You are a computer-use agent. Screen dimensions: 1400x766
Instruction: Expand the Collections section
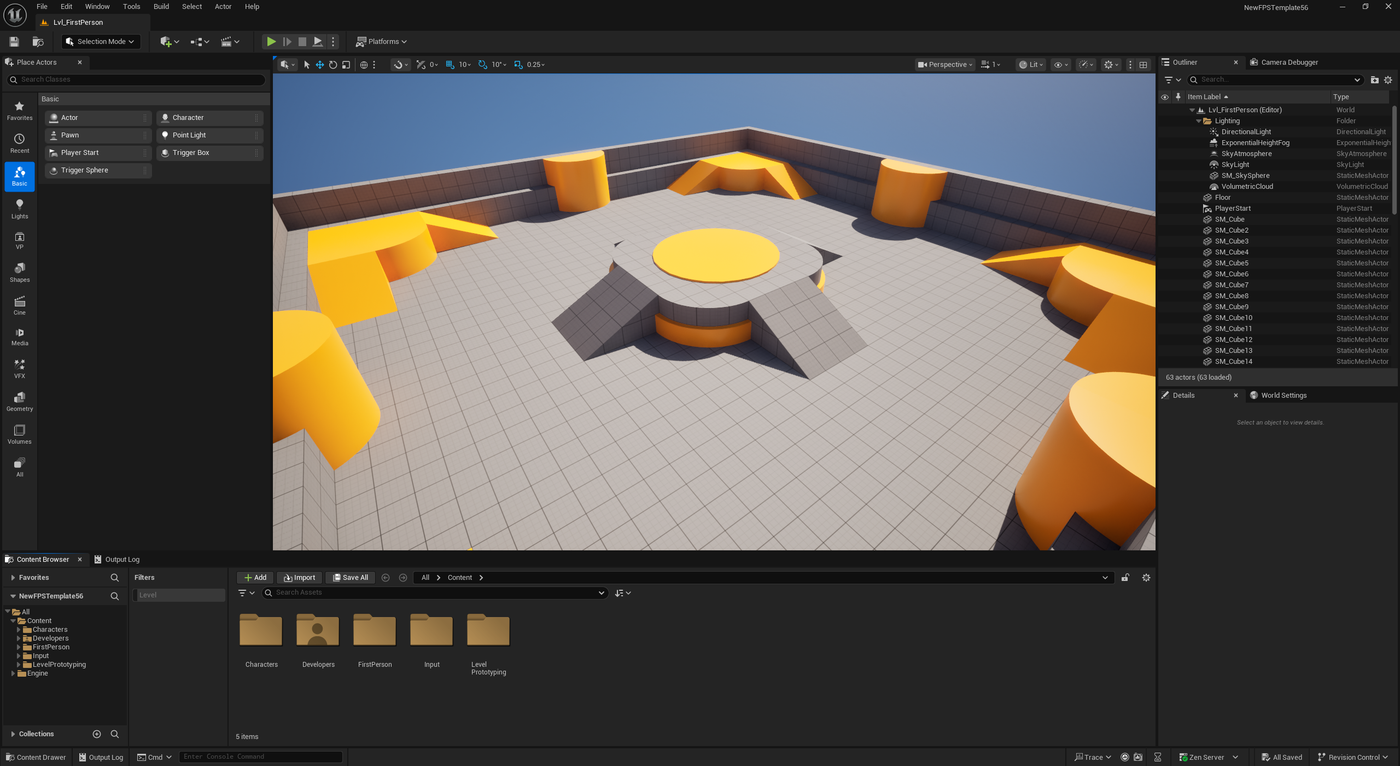coord(12,734)
